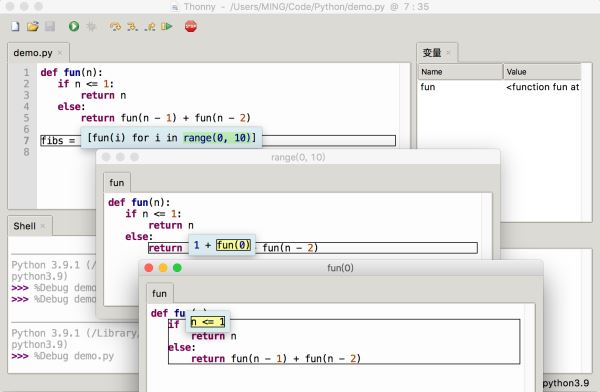Select the demo.py editor tab
Image resolution: width=600 pixels, height=392 pixels.
click(x=33, y=53)
